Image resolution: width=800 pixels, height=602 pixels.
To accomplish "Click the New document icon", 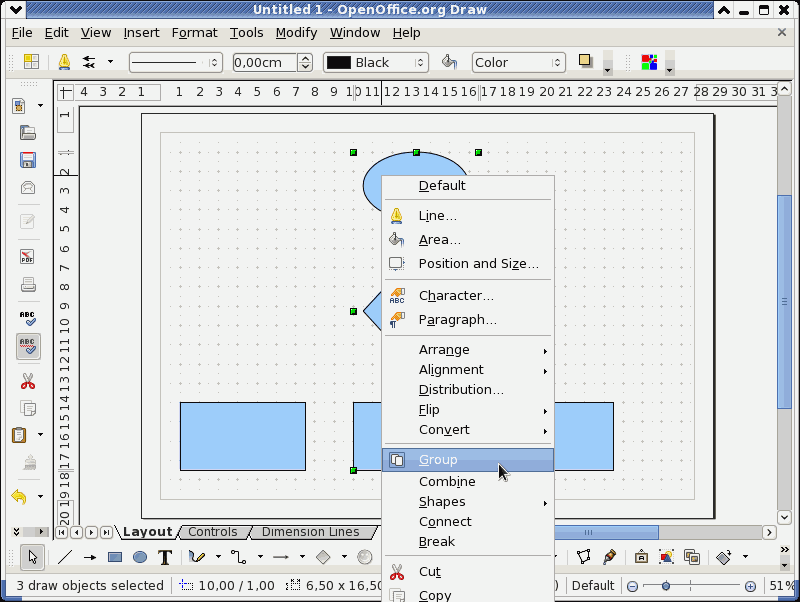I will click(x=19, y=106).
